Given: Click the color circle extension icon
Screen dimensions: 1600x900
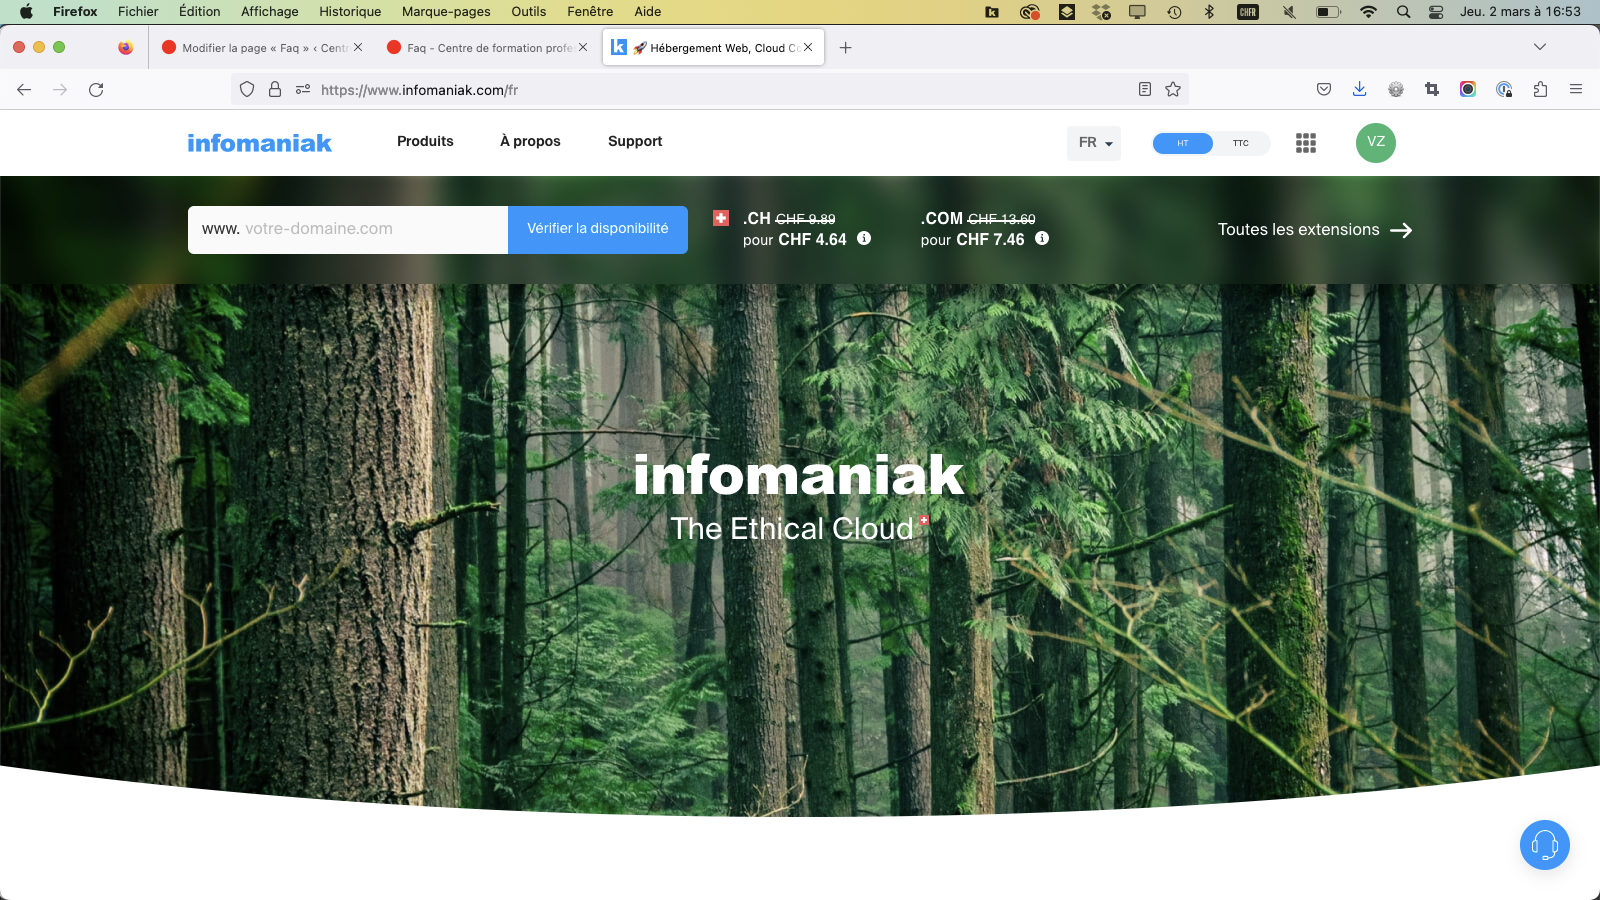Looking at the screenshot, I should point(1468,90).
